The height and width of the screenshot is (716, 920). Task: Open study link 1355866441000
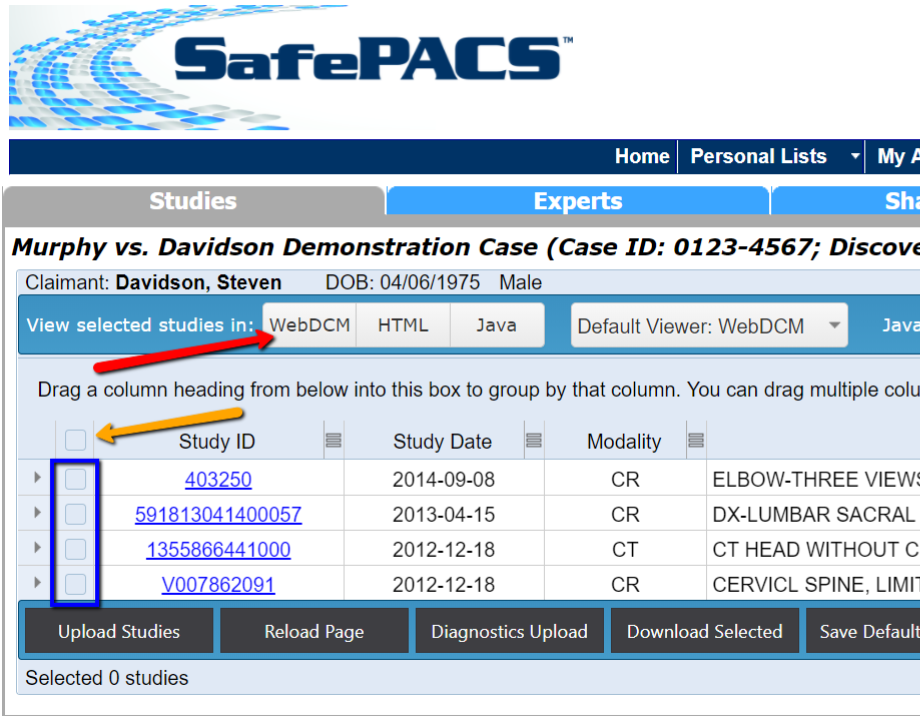(x=218, y=550)
